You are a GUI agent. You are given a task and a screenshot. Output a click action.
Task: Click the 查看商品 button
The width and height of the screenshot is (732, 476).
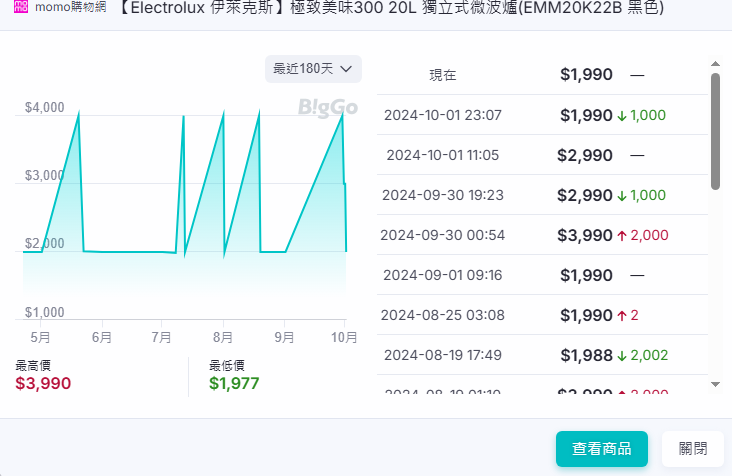(x=602, y=449)
